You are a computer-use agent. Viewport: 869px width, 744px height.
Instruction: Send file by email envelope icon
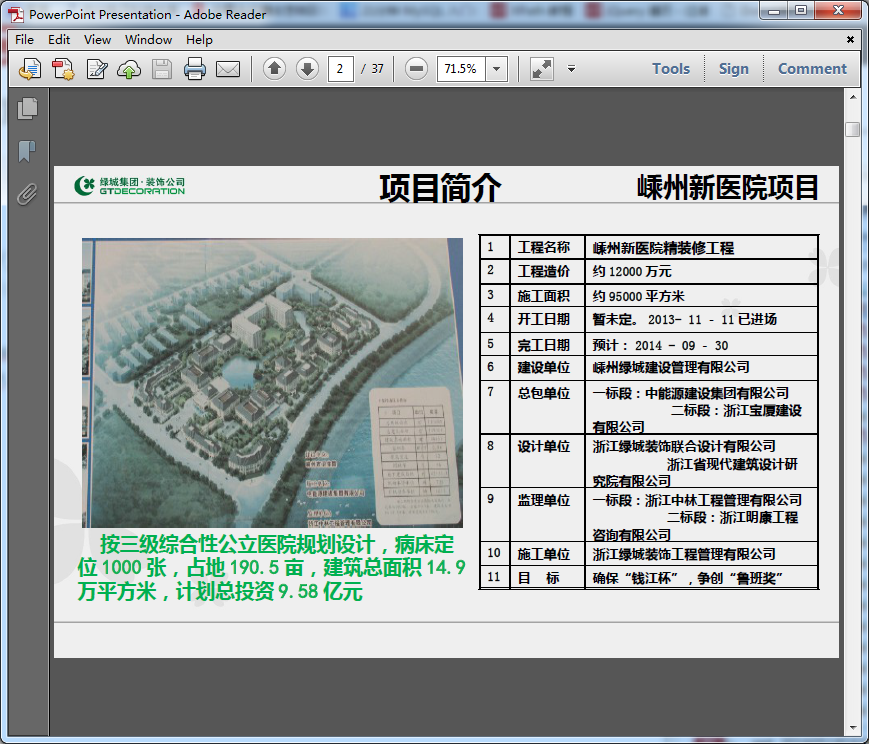tap(228, 69)
